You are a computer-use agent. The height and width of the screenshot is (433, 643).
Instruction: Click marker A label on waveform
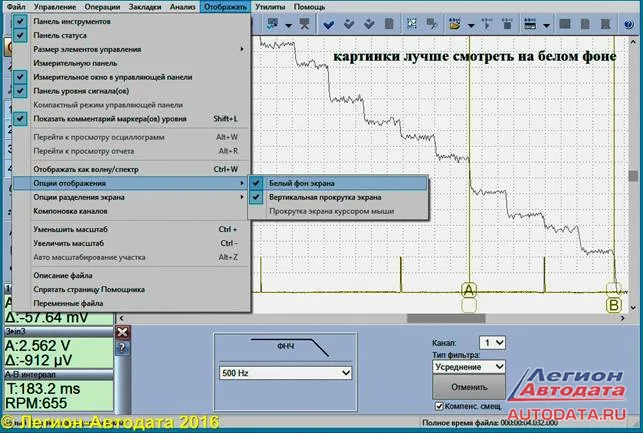(469, 290)
